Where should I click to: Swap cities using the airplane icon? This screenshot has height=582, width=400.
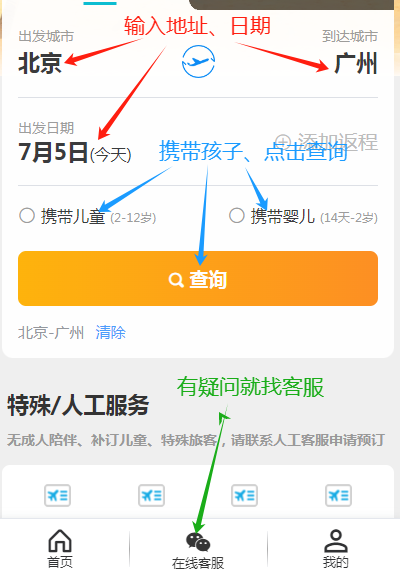(198, 62)
